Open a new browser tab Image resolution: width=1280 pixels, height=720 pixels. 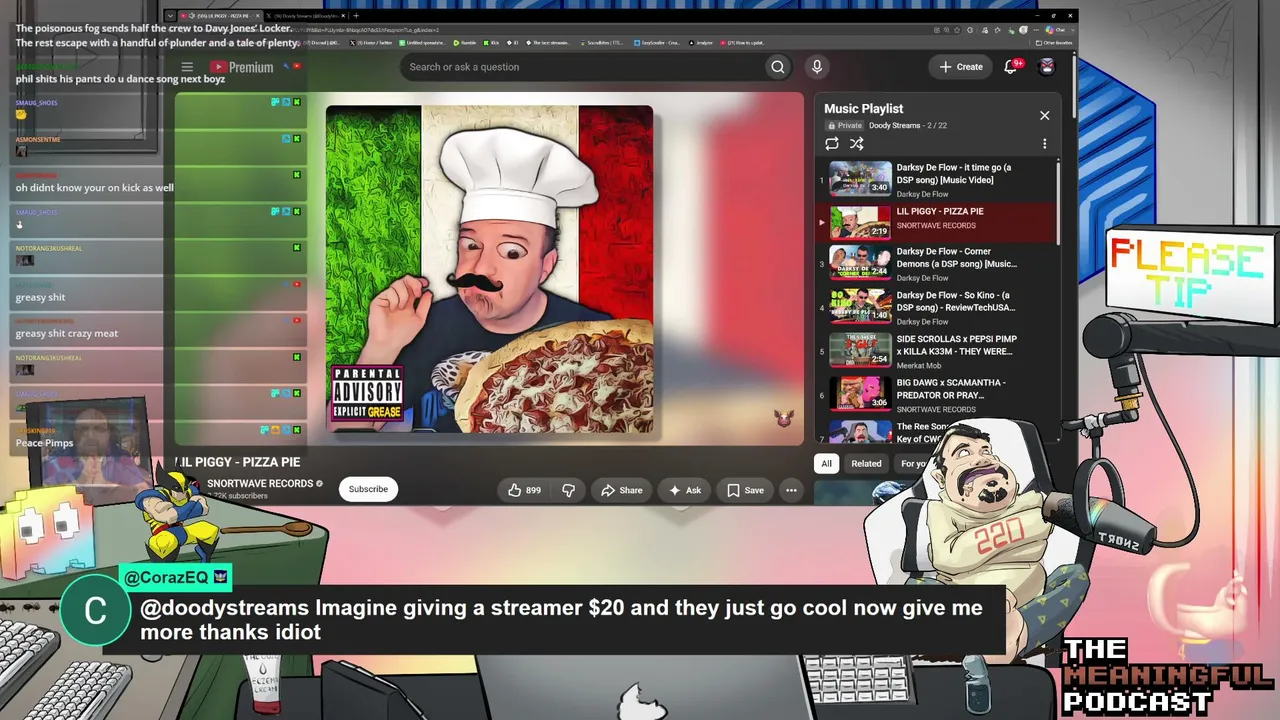[356, 16]
